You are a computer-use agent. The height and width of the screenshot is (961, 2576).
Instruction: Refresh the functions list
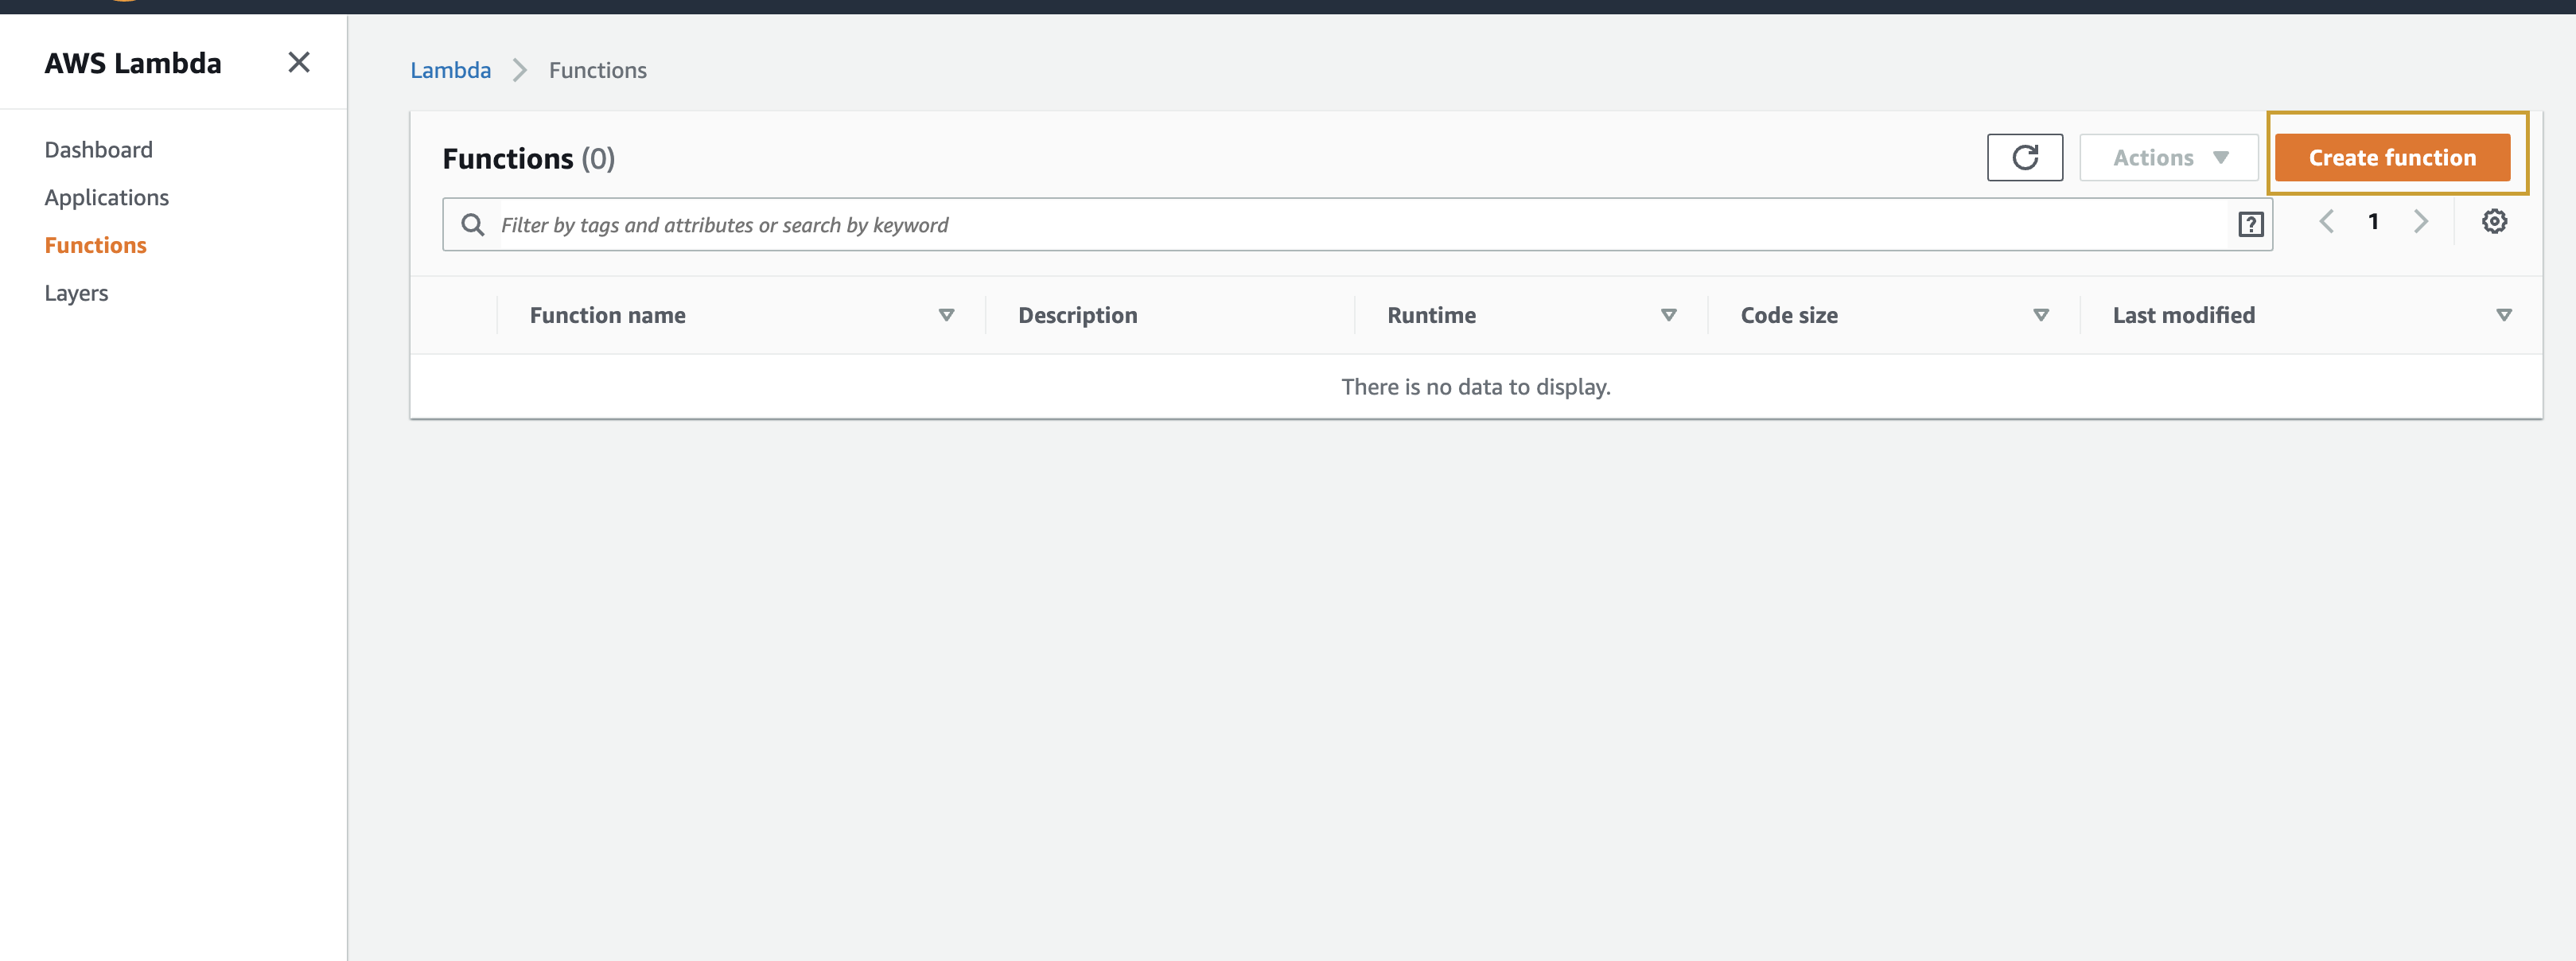[2025, 157]
